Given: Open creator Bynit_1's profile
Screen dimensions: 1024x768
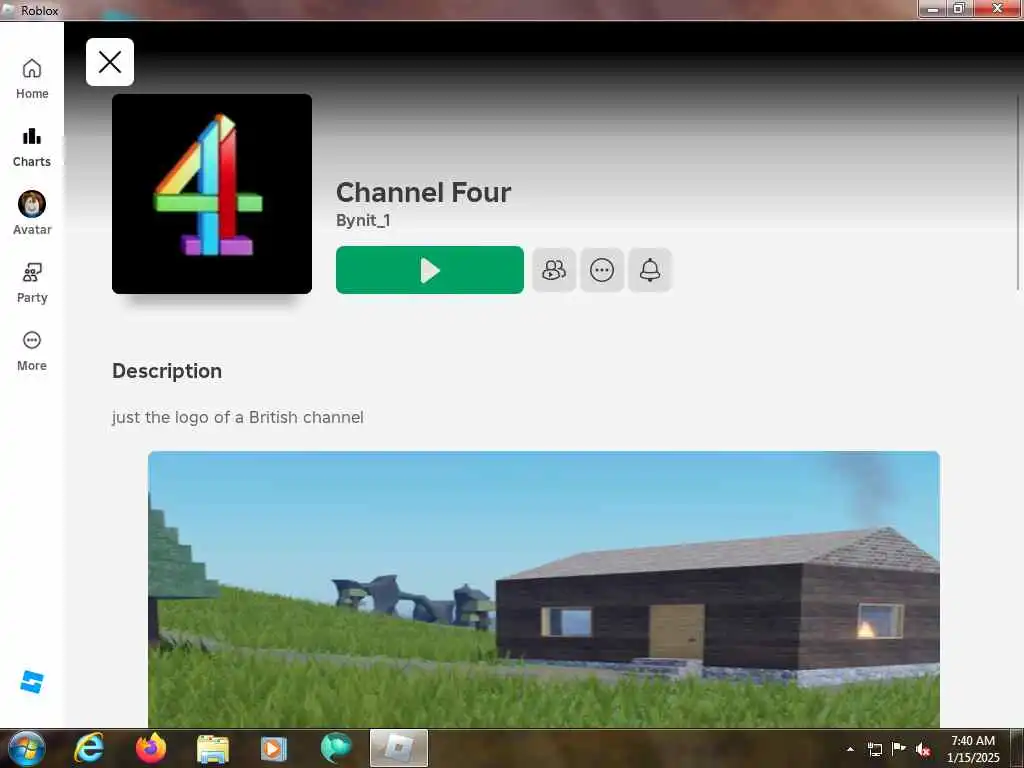Looking at the screenshot, I should click(x=363, y=221).
